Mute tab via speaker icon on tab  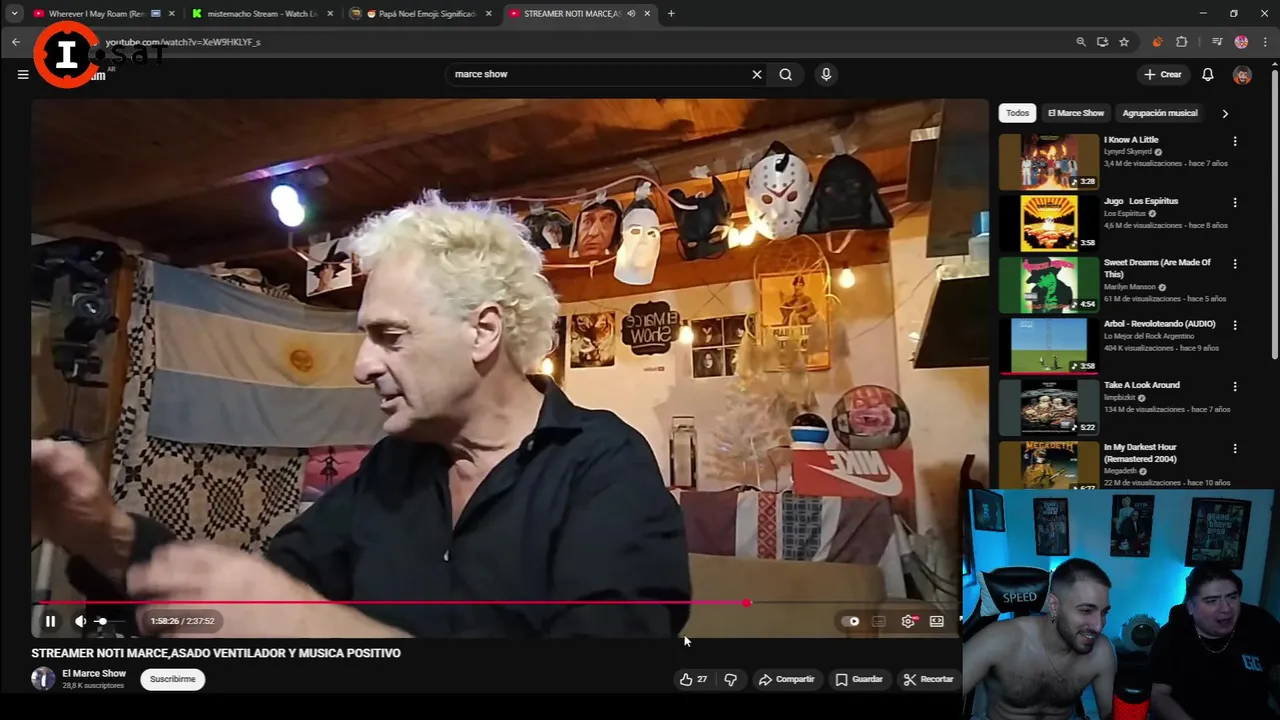coord(631,14)
